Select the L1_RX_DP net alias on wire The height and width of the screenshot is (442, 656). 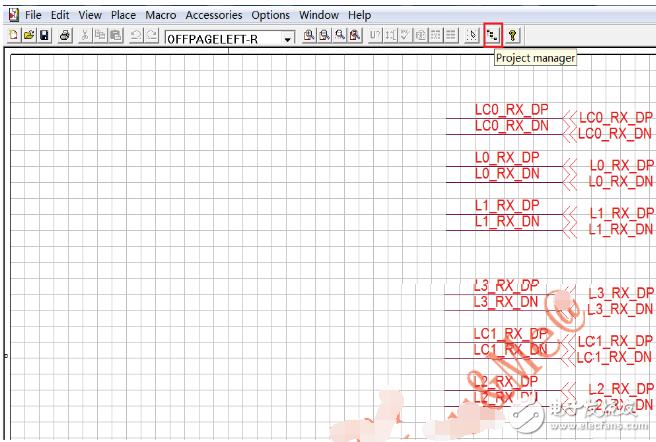pyautogui.click(x=507, y=206)
